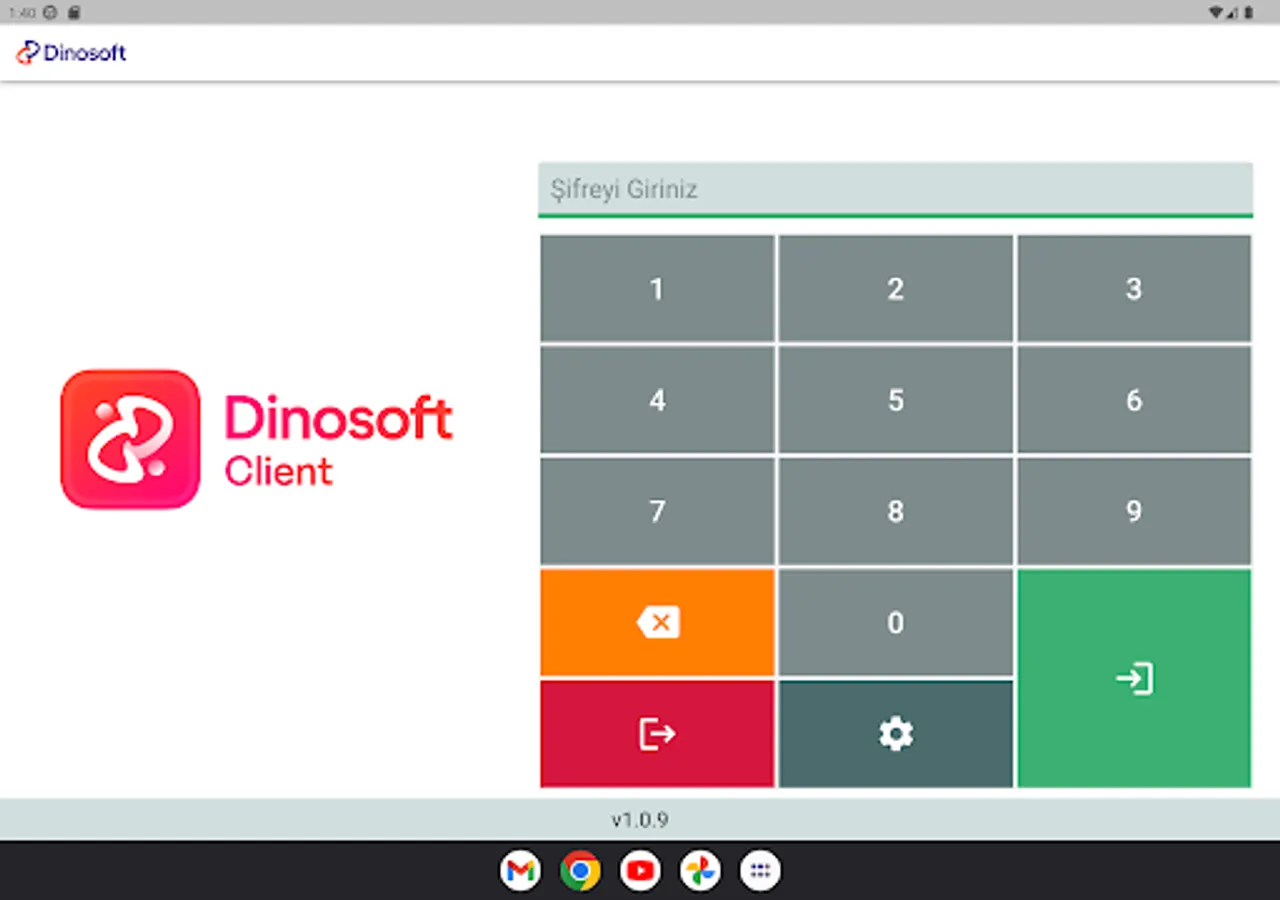The height and width of the screenshot is (900, 1280).
Task: Launch YouTube from the dock
Action: (x=640, y=870)
